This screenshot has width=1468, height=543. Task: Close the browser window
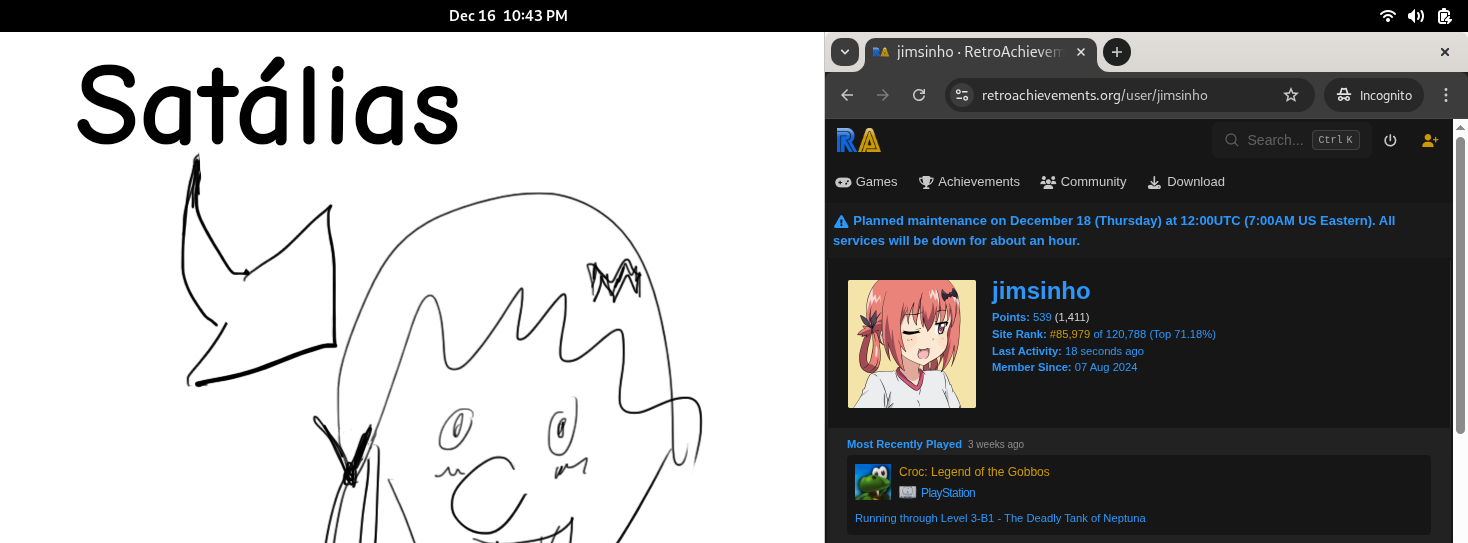click(x=1444, y=52)
